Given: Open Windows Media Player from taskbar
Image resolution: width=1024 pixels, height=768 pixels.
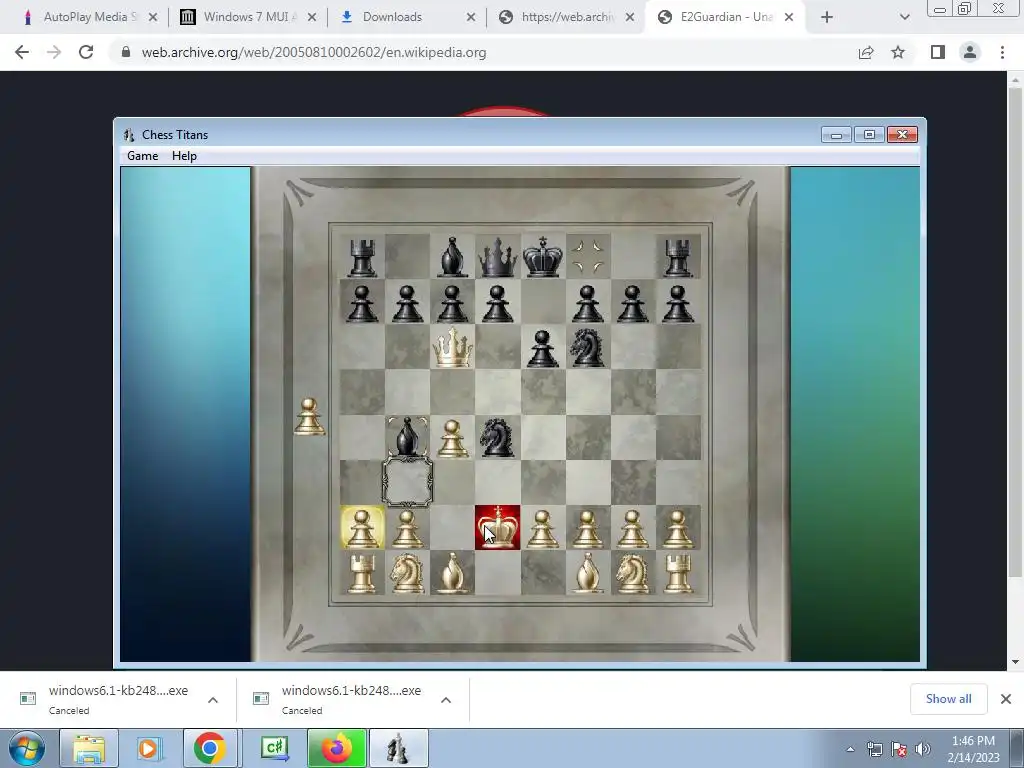Looking at the screenshot, I should point(150,748).
